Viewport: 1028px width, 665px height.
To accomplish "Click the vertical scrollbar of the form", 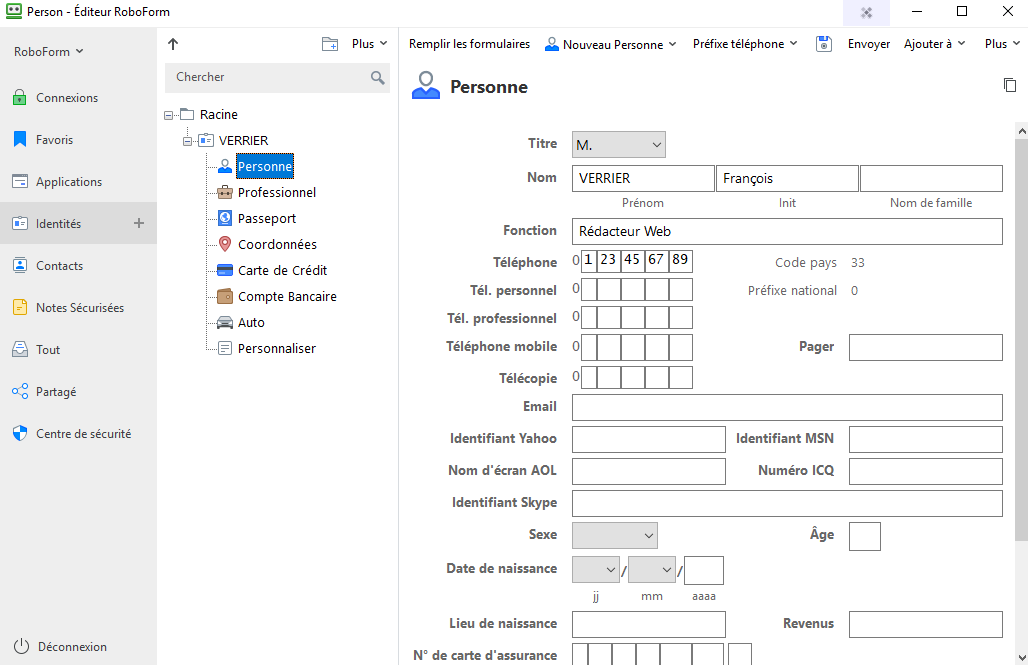I will (x=1021, y=340).
